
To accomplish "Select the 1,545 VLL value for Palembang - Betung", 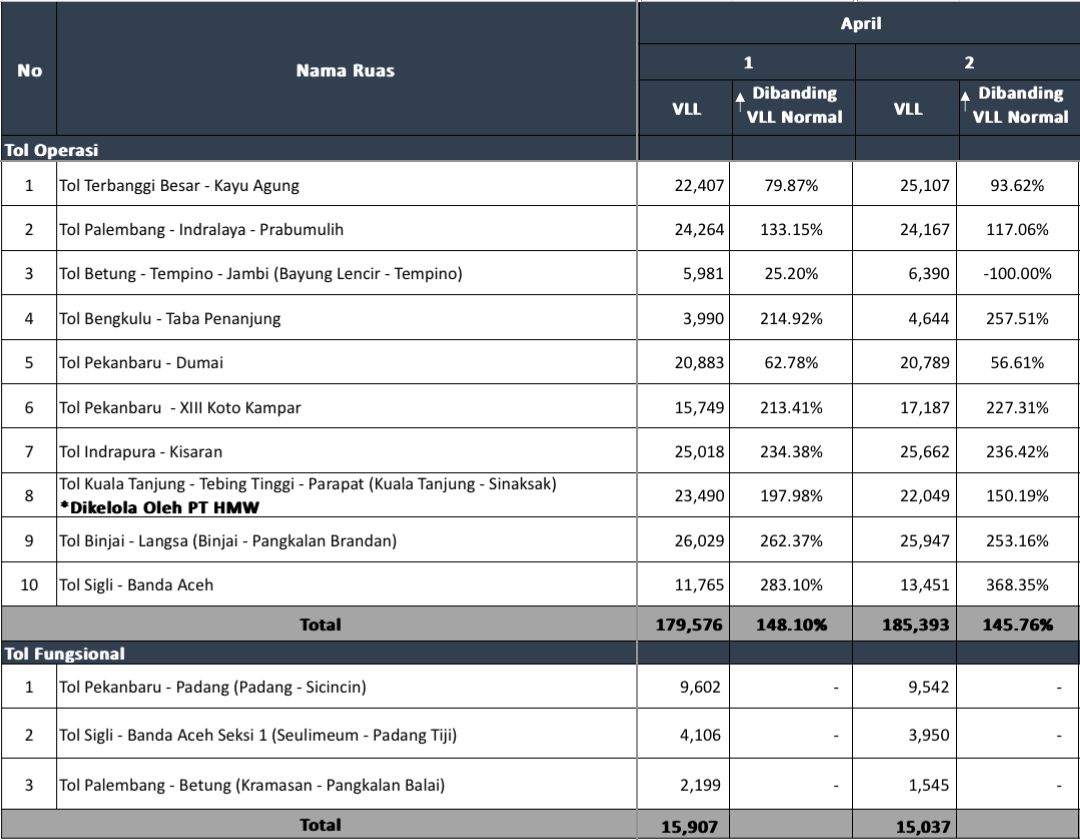I will 928,785.
